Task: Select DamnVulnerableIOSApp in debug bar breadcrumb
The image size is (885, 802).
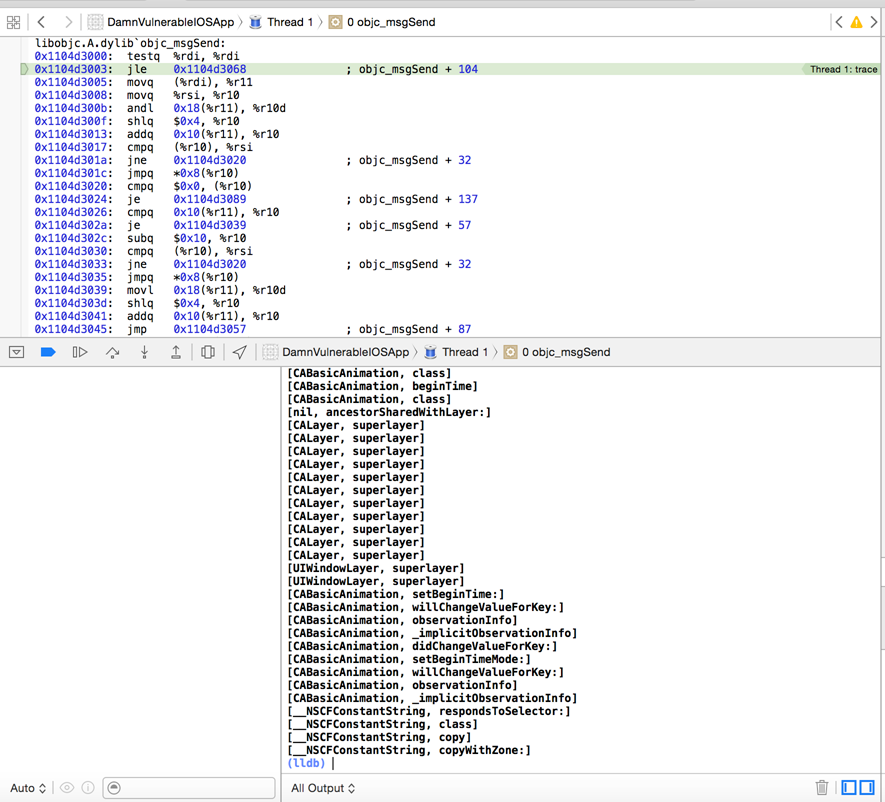Action: 345,352
